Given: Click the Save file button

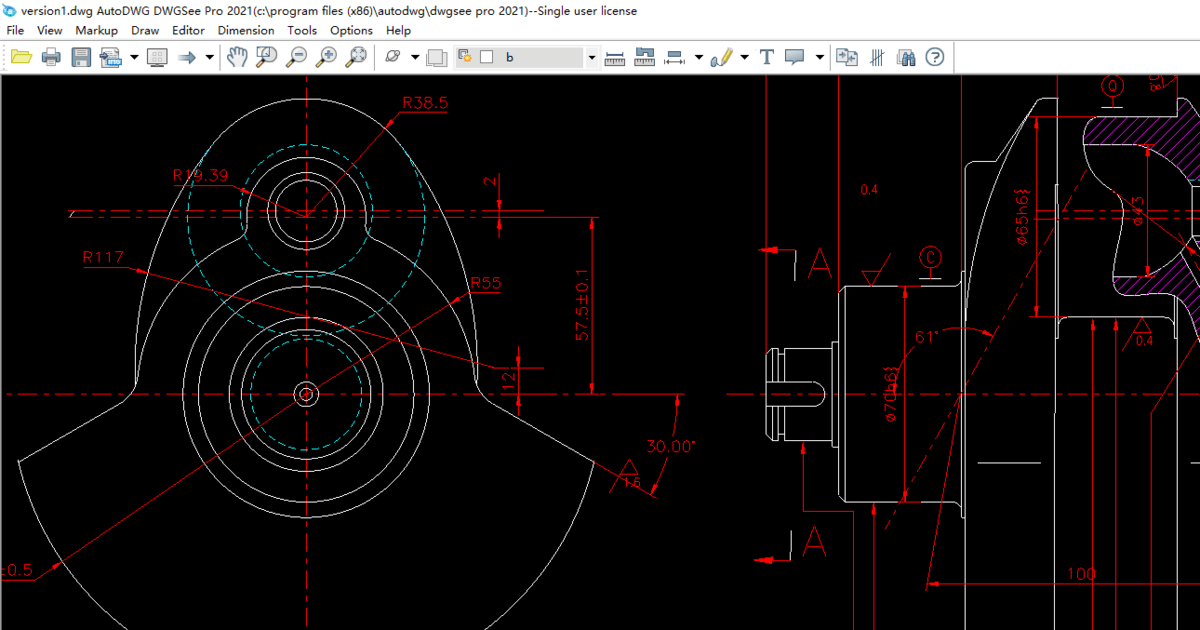Looking at the screenshot, I should coord(80,57).
